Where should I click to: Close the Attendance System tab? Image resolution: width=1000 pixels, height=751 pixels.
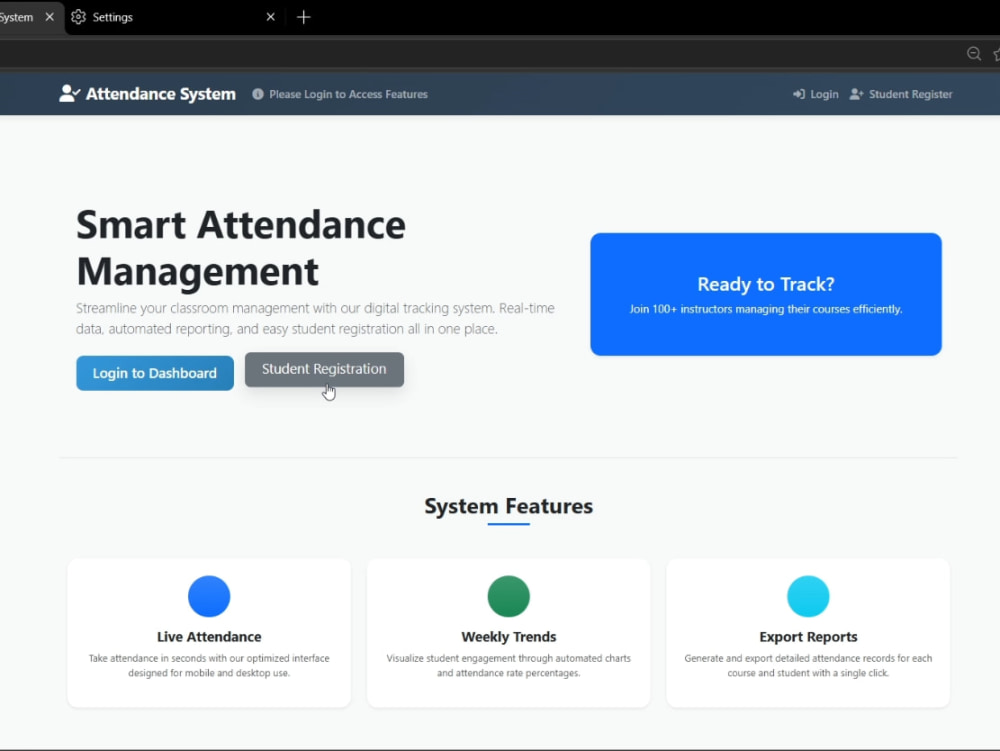pos(49,17)
